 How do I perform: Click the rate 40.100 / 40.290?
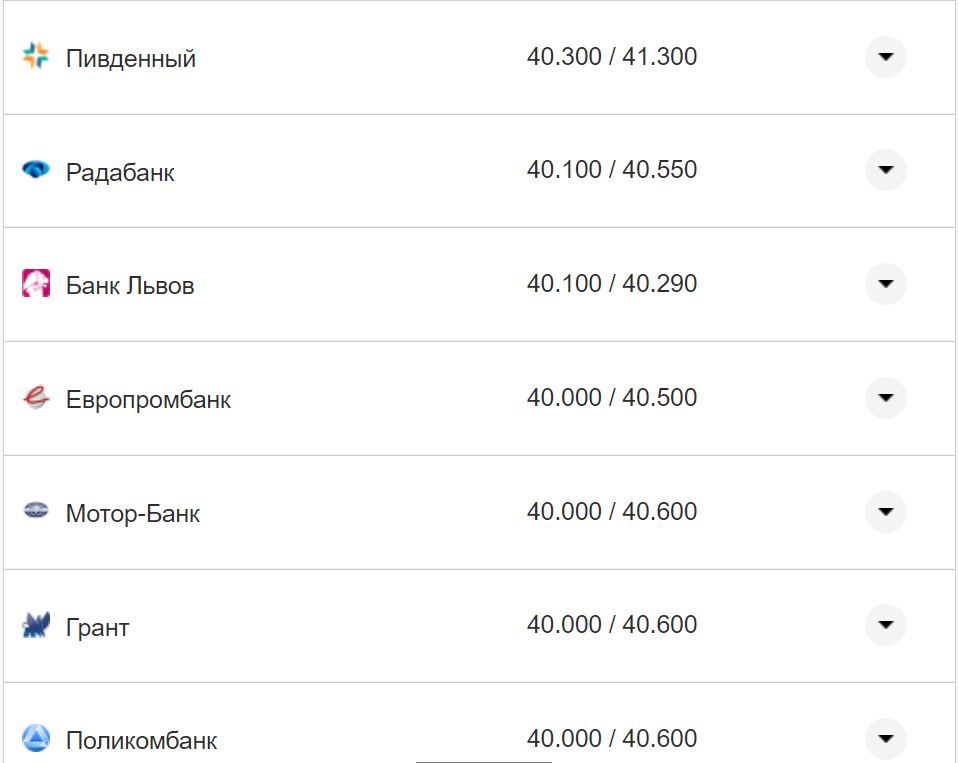[x=612, y=284]
